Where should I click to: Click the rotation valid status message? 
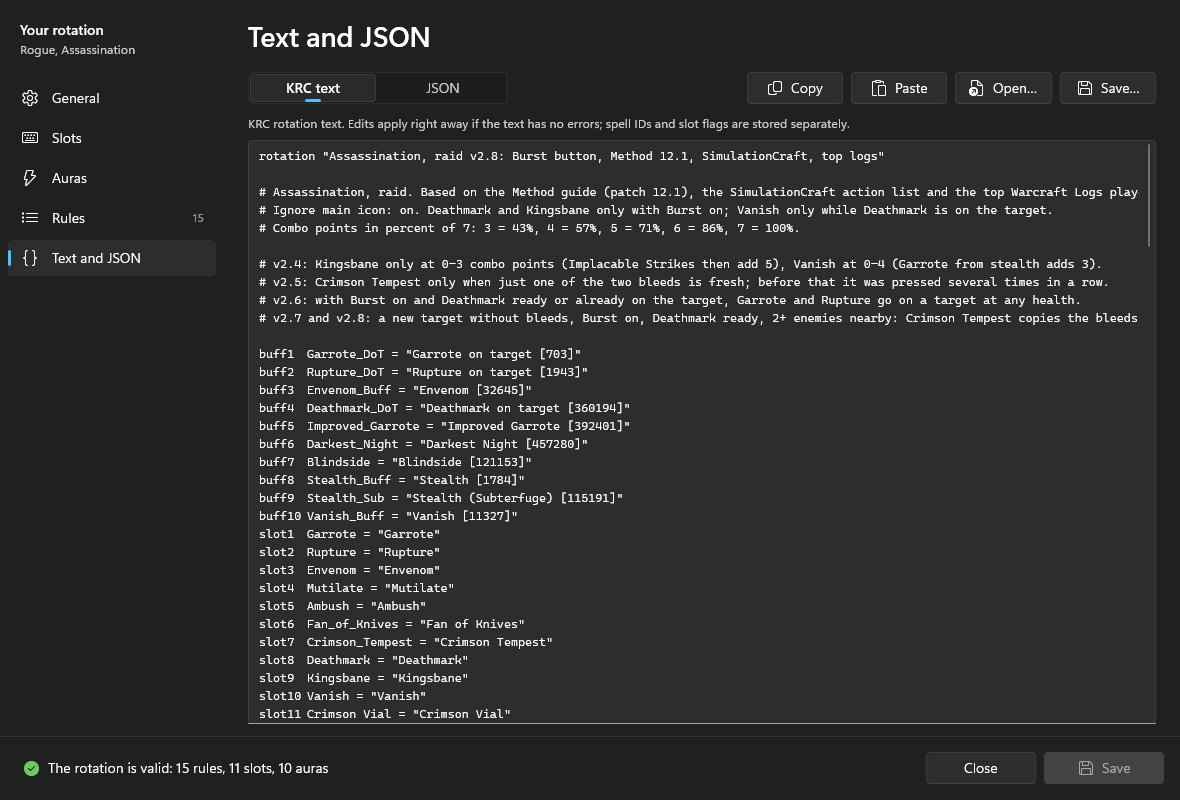pos(188,768)
